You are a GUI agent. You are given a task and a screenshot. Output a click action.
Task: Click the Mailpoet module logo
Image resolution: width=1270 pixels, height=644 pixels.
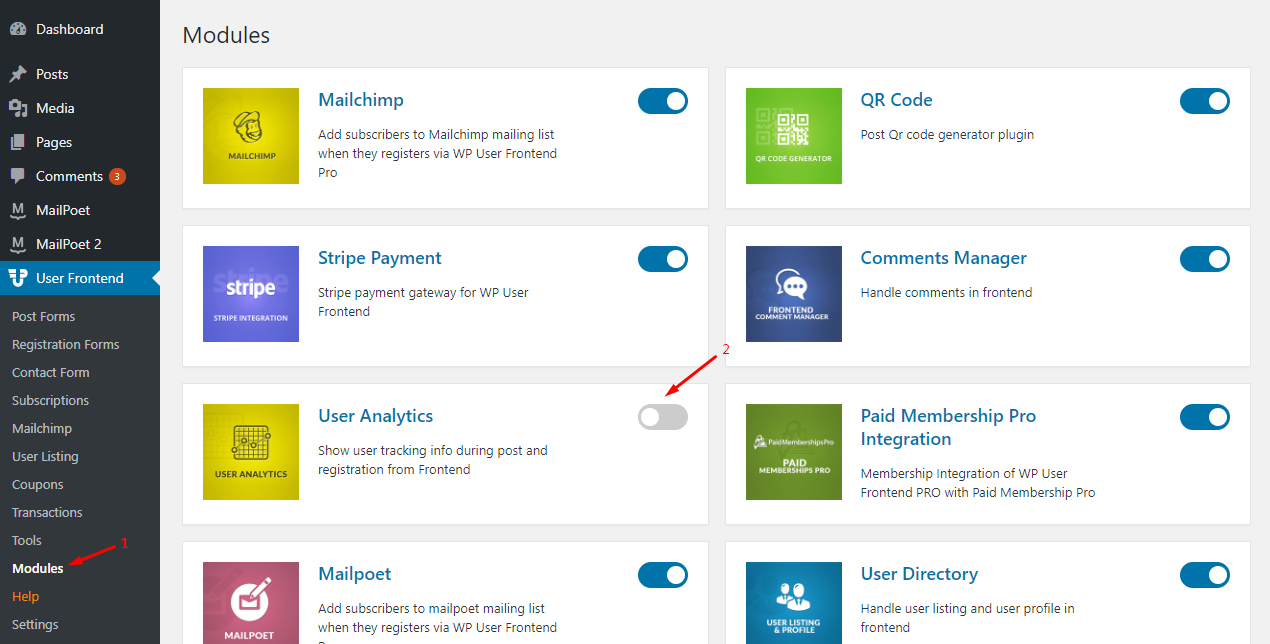click(251, 603)
